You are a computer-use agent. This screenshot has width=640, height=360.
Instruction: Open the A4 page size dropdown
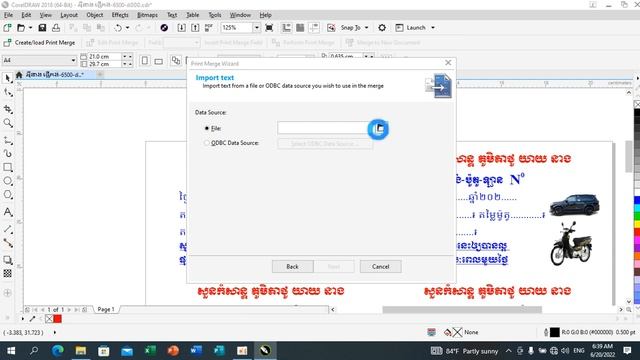[x=73, y=60]
